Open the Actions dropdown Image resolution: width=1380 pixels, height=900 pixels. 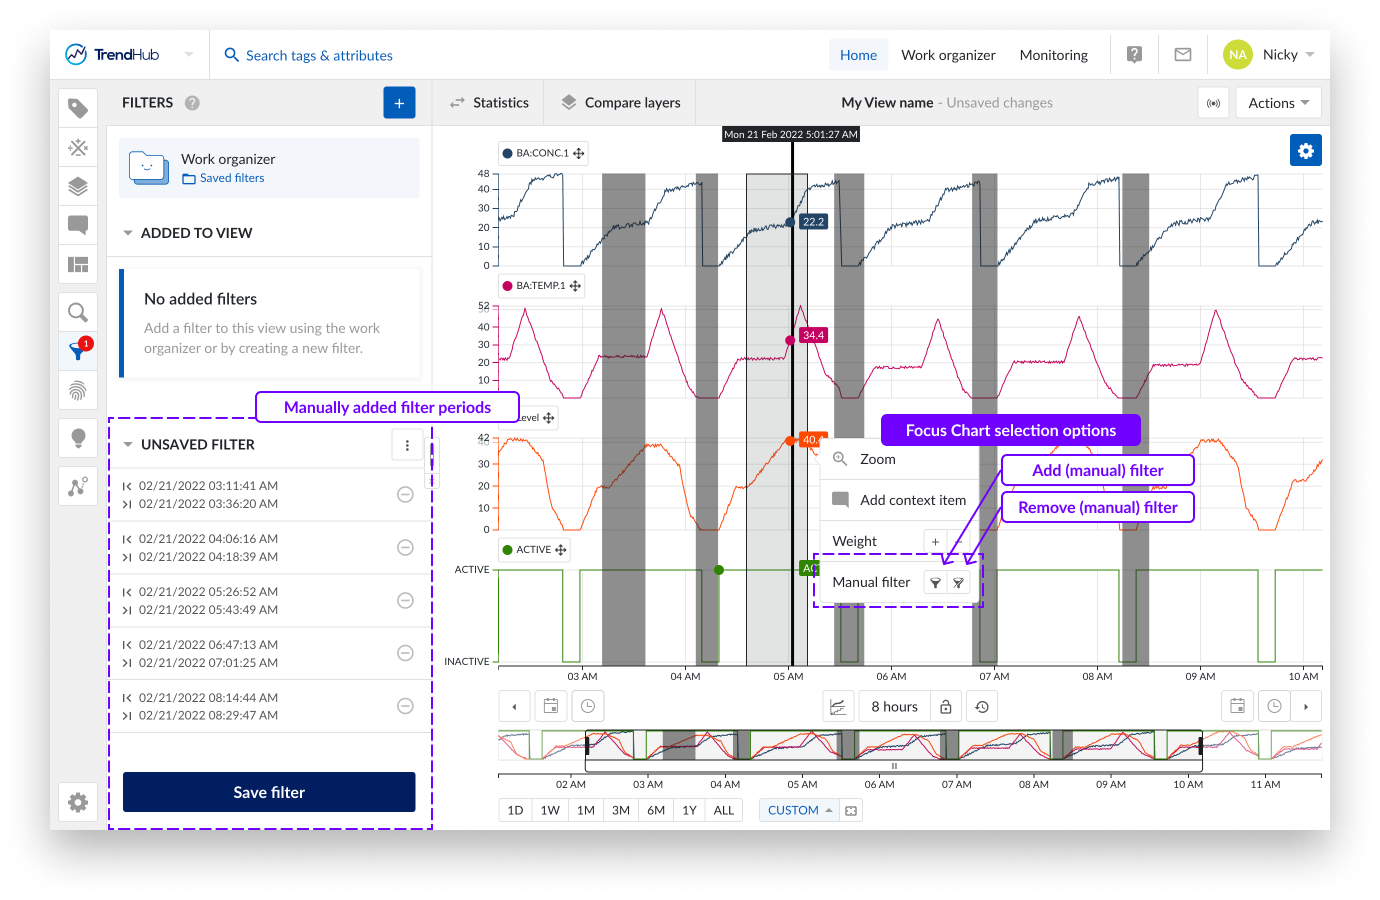point(1278,103)
